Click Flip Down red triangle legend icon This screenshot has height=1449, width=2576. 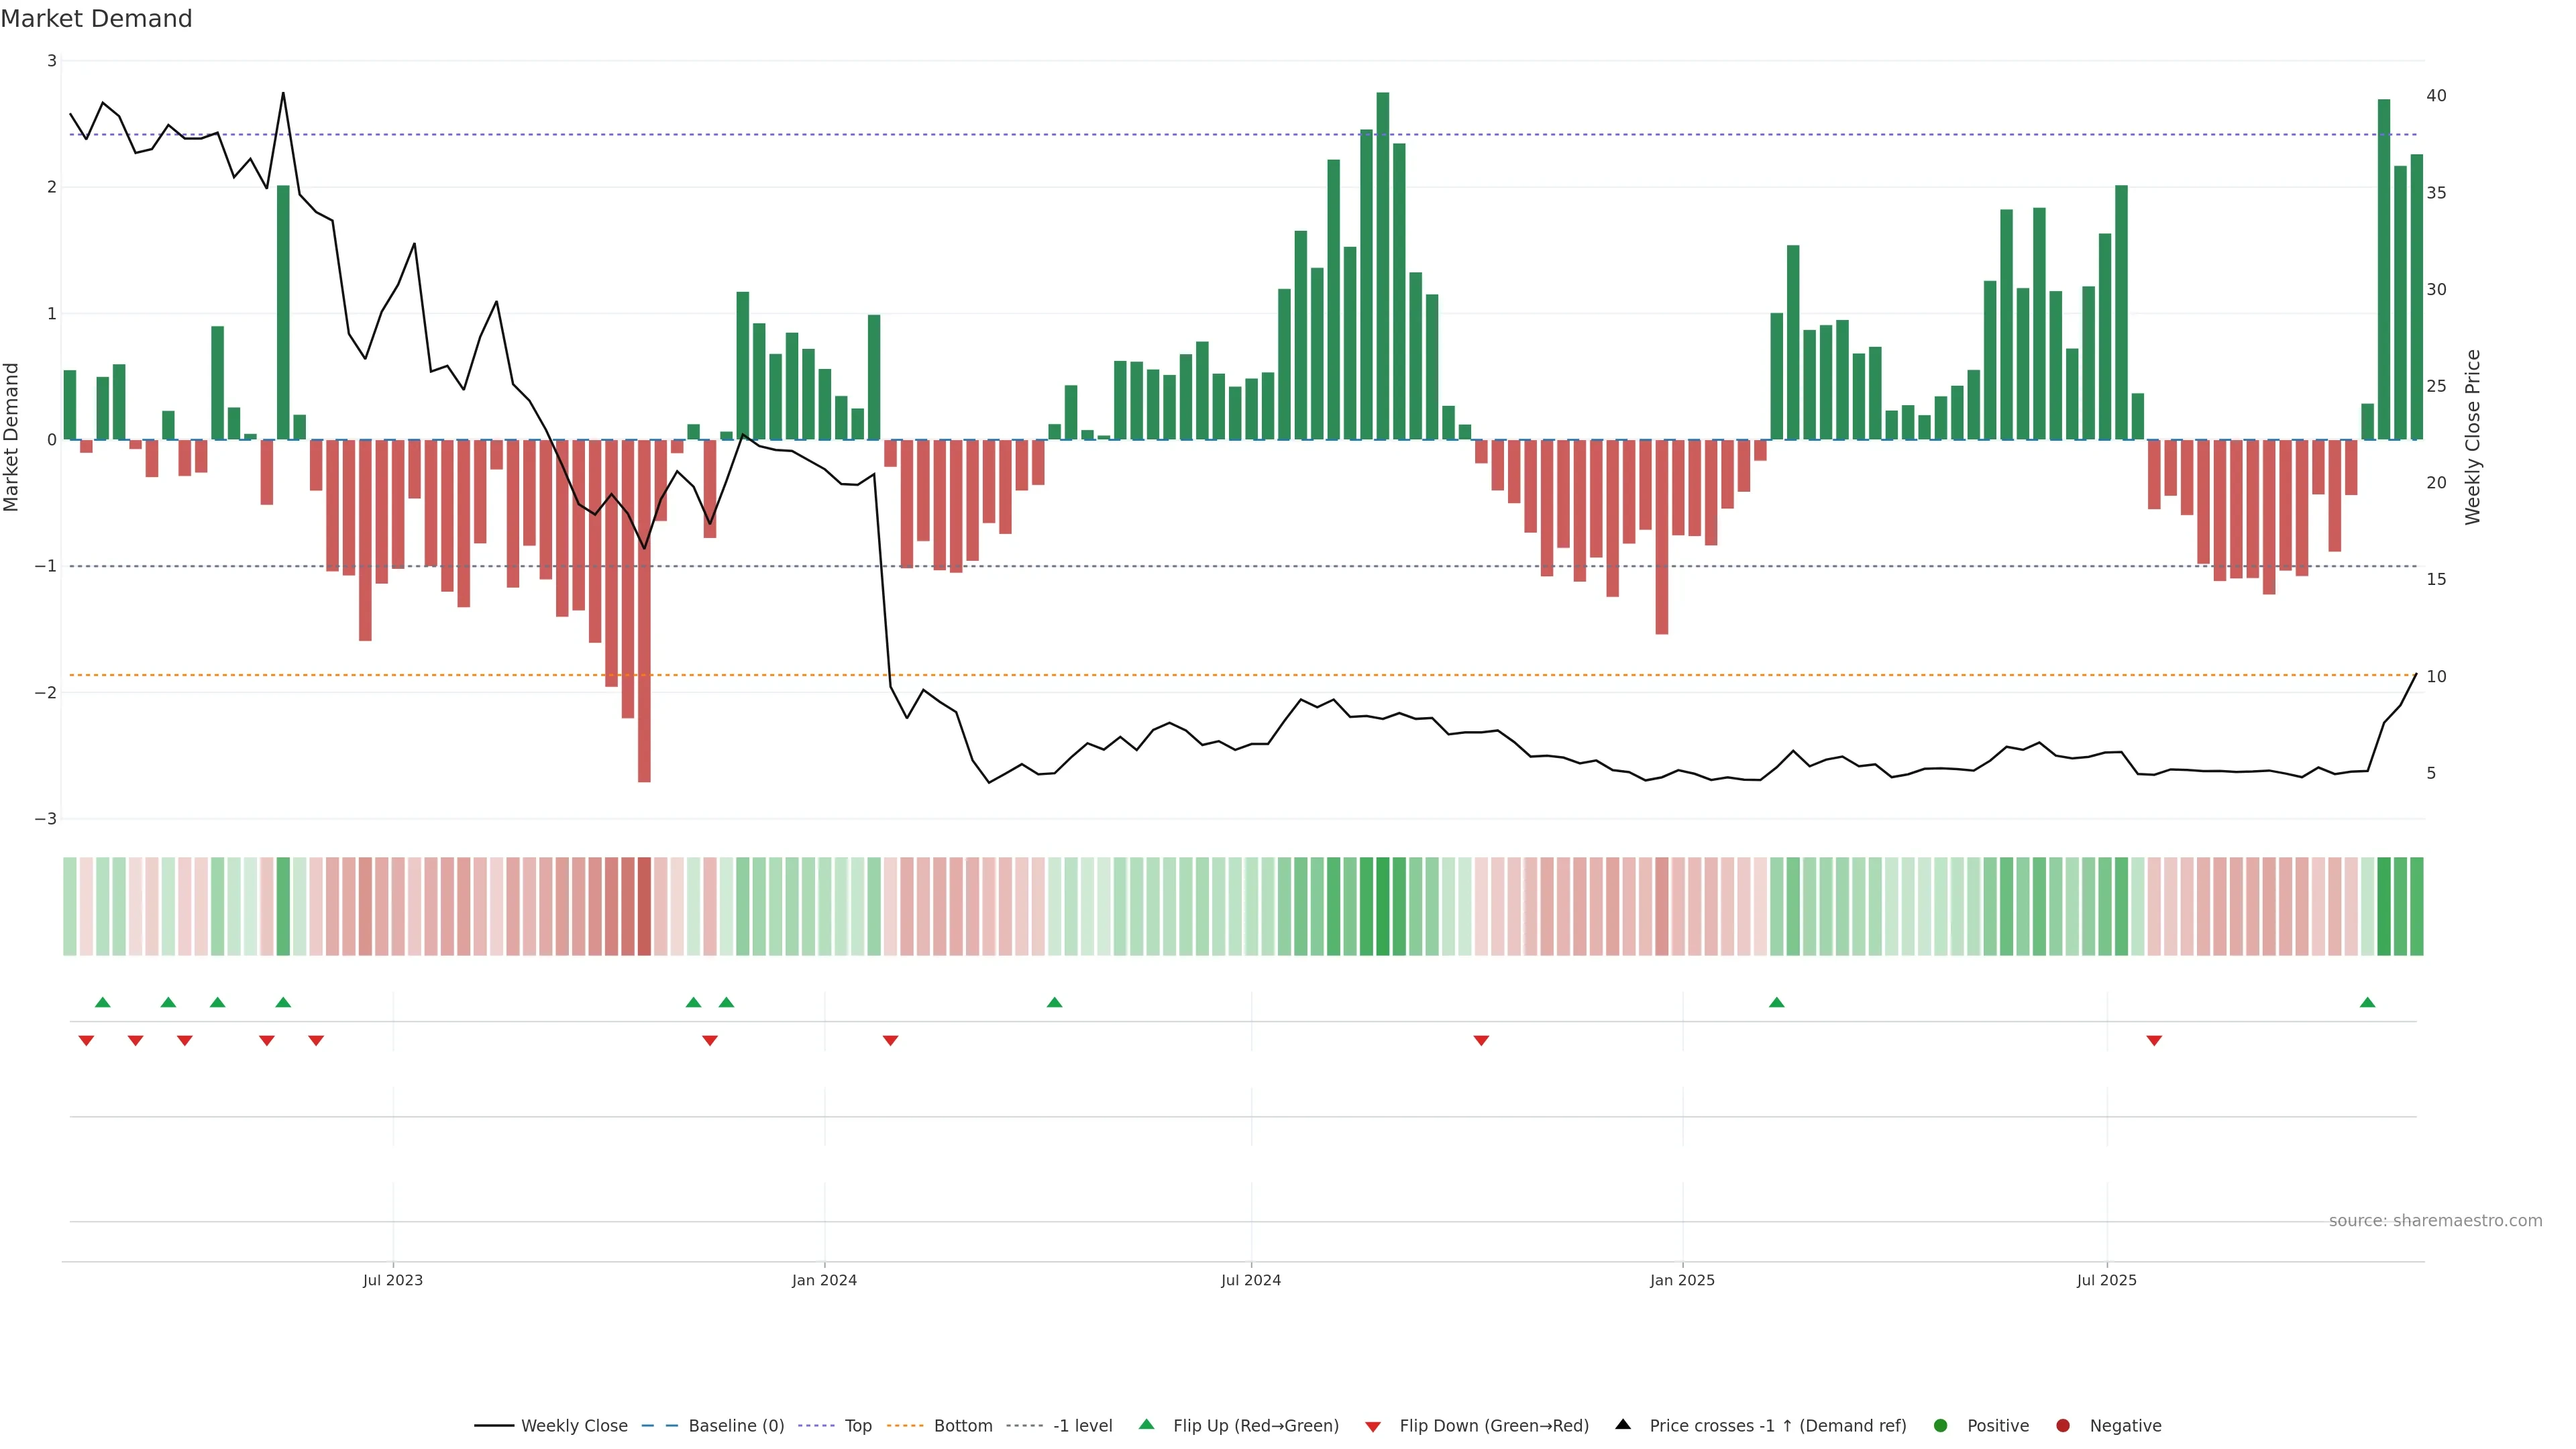pyautogui.click(x=1373, y=1426)
